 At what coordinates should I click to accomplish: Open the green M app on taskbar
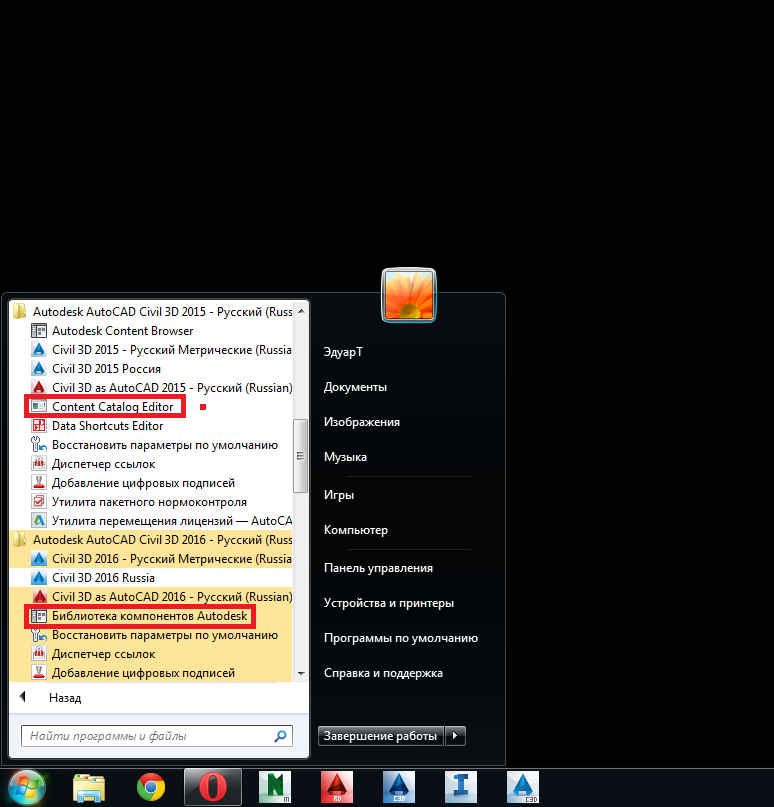point(275,787)
